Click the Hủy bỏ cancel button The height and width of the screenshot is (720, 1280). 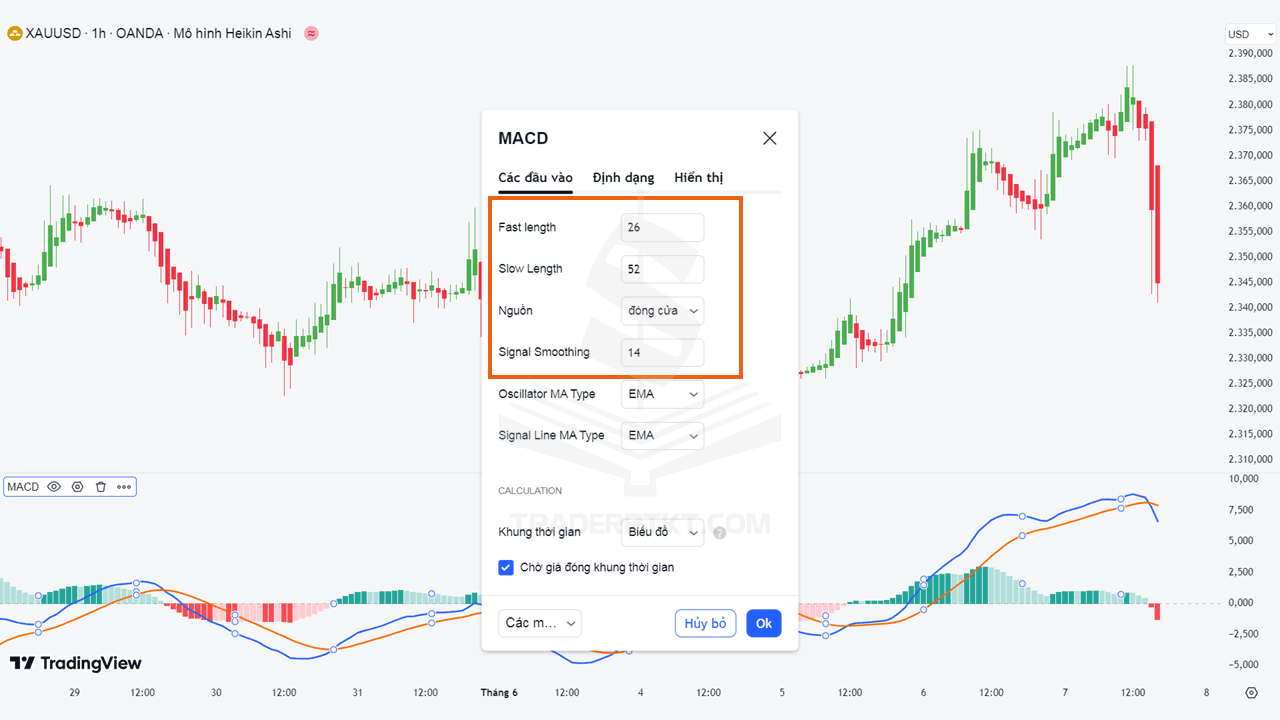click(x=706, y=623)
